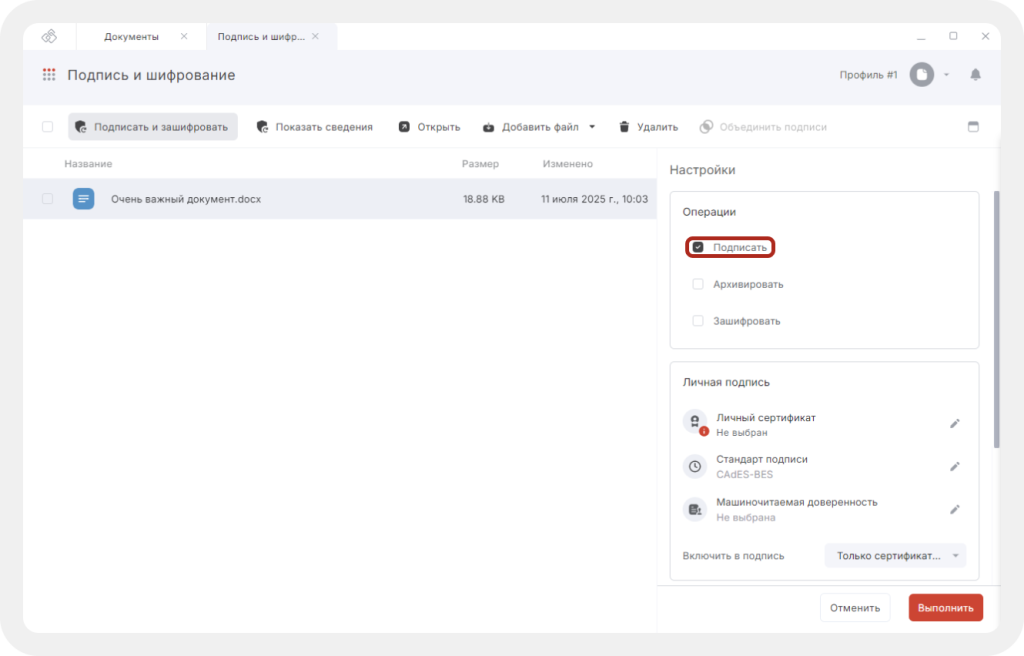
Task: Click the Отменить button
Action: [854, 607]
